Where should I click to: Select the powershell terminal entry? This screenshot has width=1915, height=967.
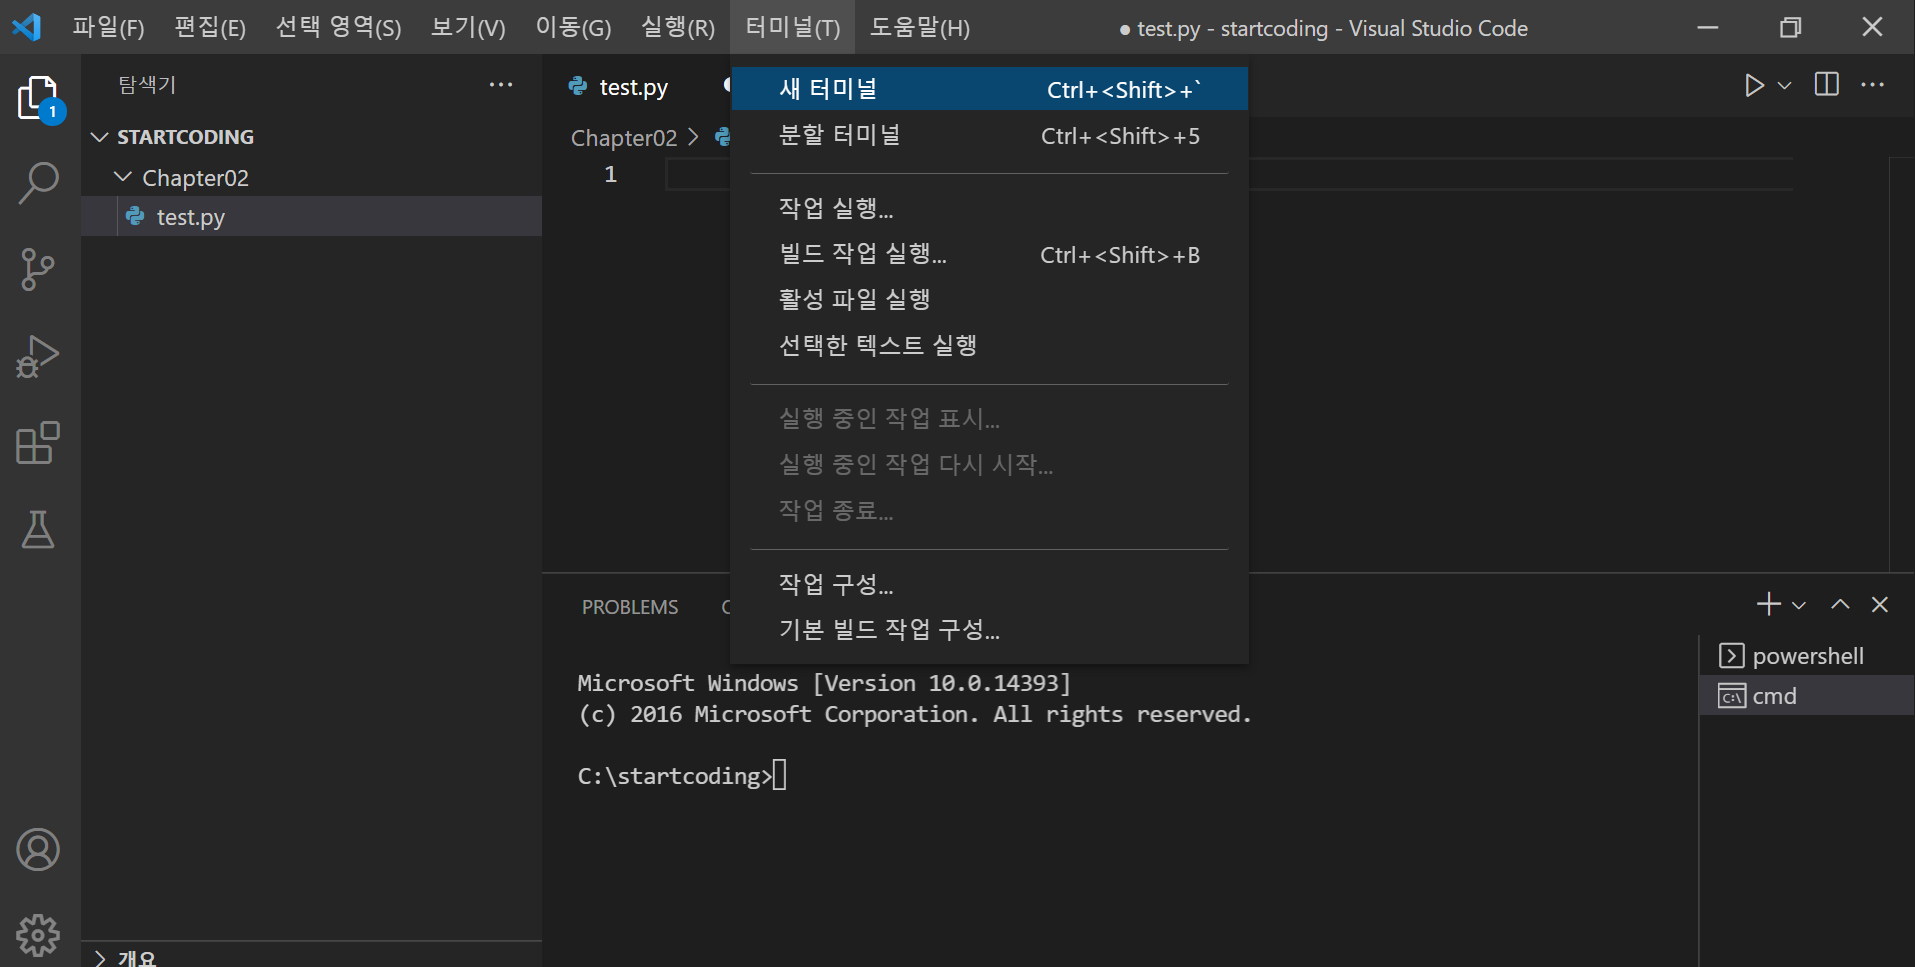click(x=1807, y=656)
